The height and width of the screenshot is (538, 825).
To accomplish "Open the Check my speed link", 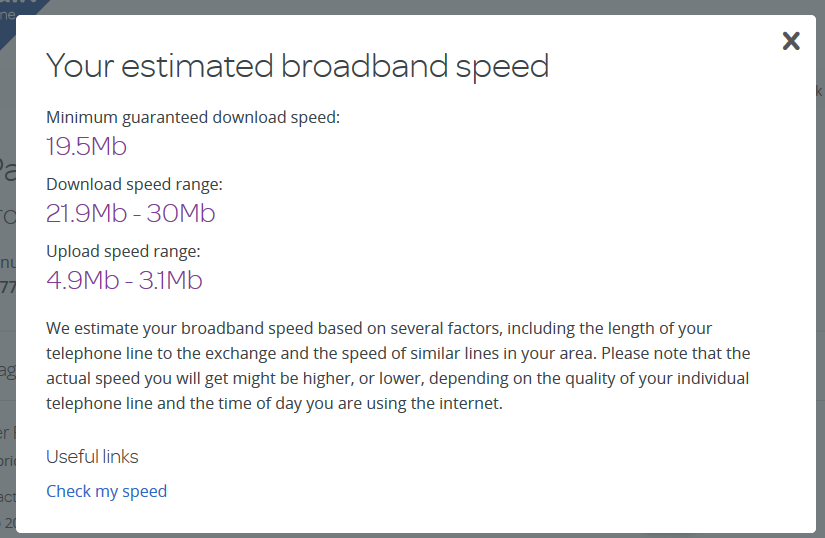I will click(106, 491).
